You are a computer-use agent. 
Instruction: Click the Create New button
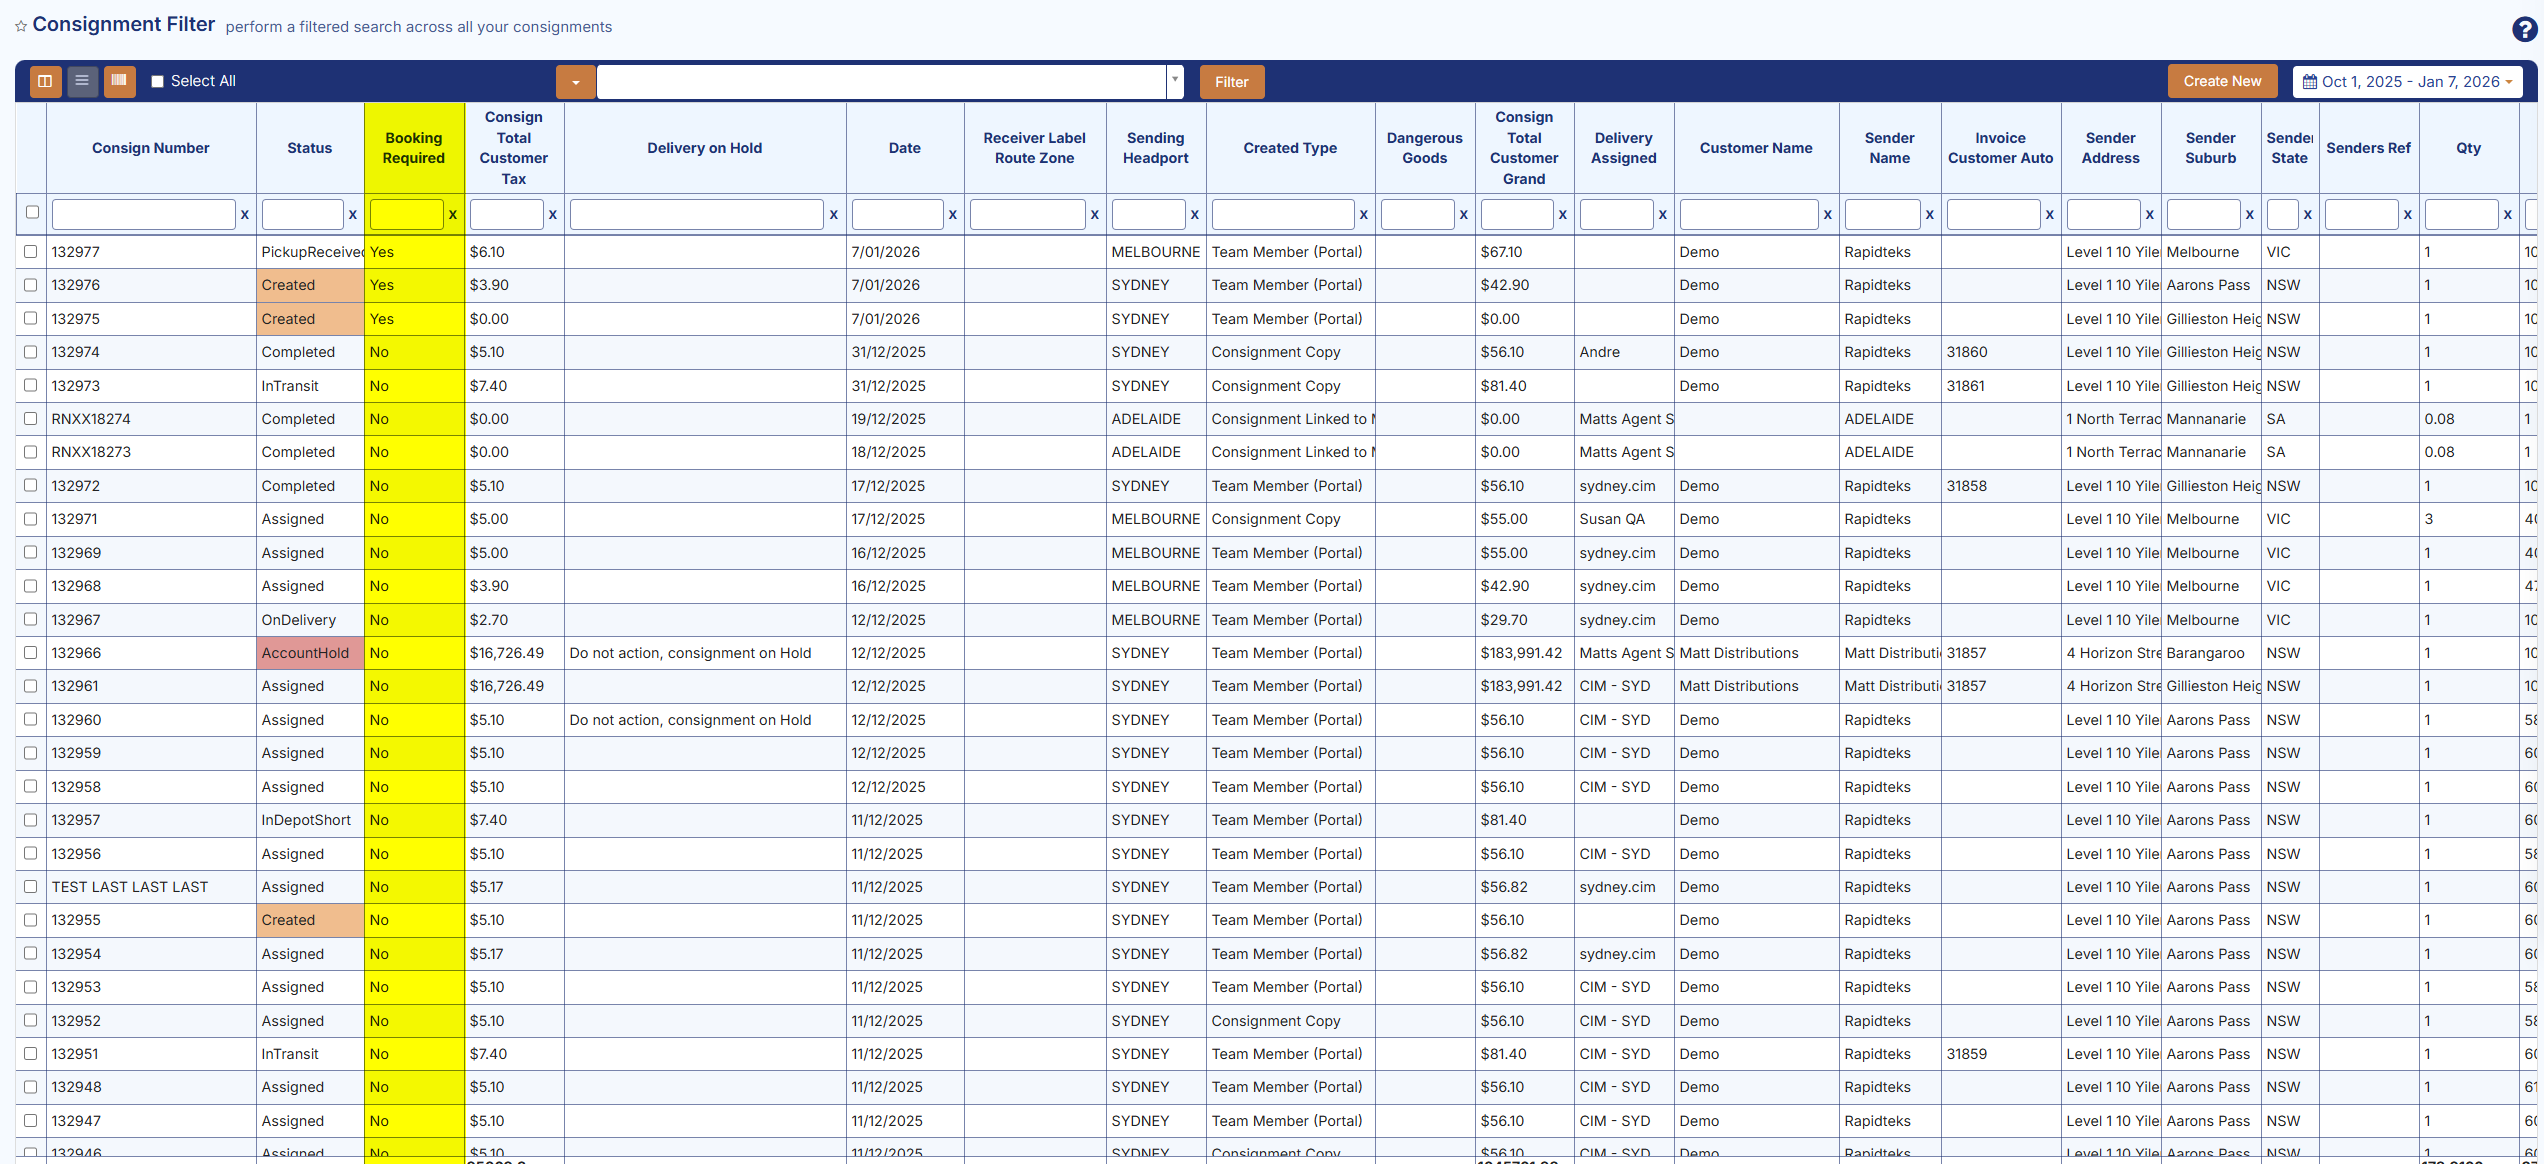pos(2221,82)
